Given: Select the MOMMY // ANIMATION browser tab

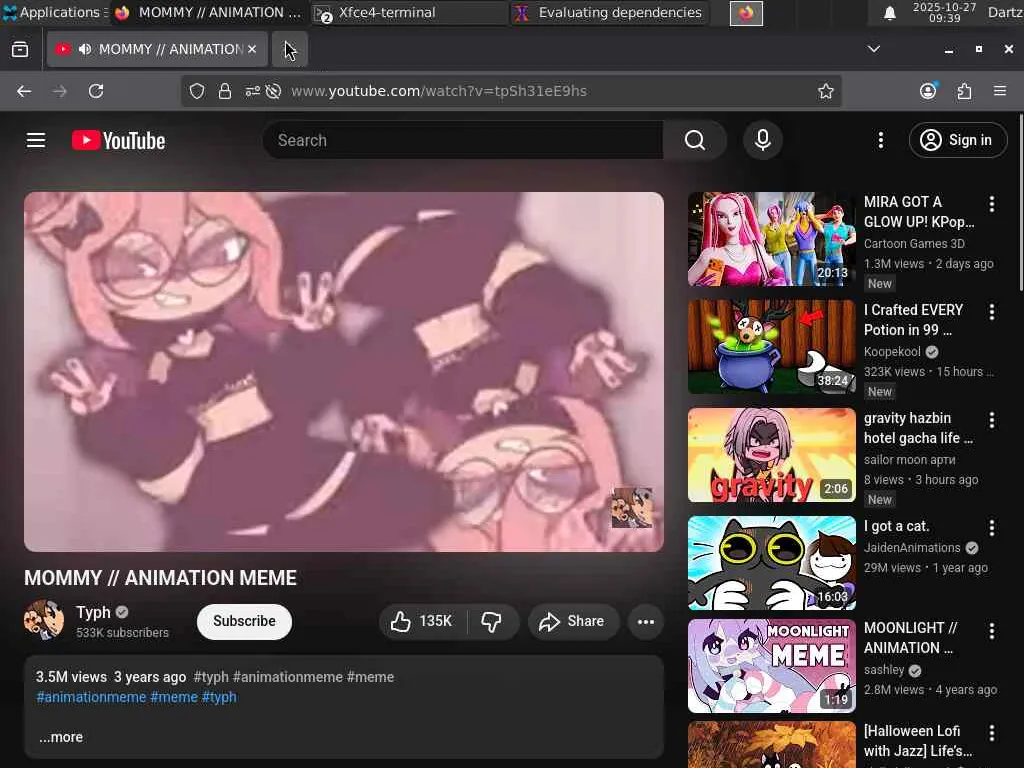Looking at the screenshot, I should point(157,50).
